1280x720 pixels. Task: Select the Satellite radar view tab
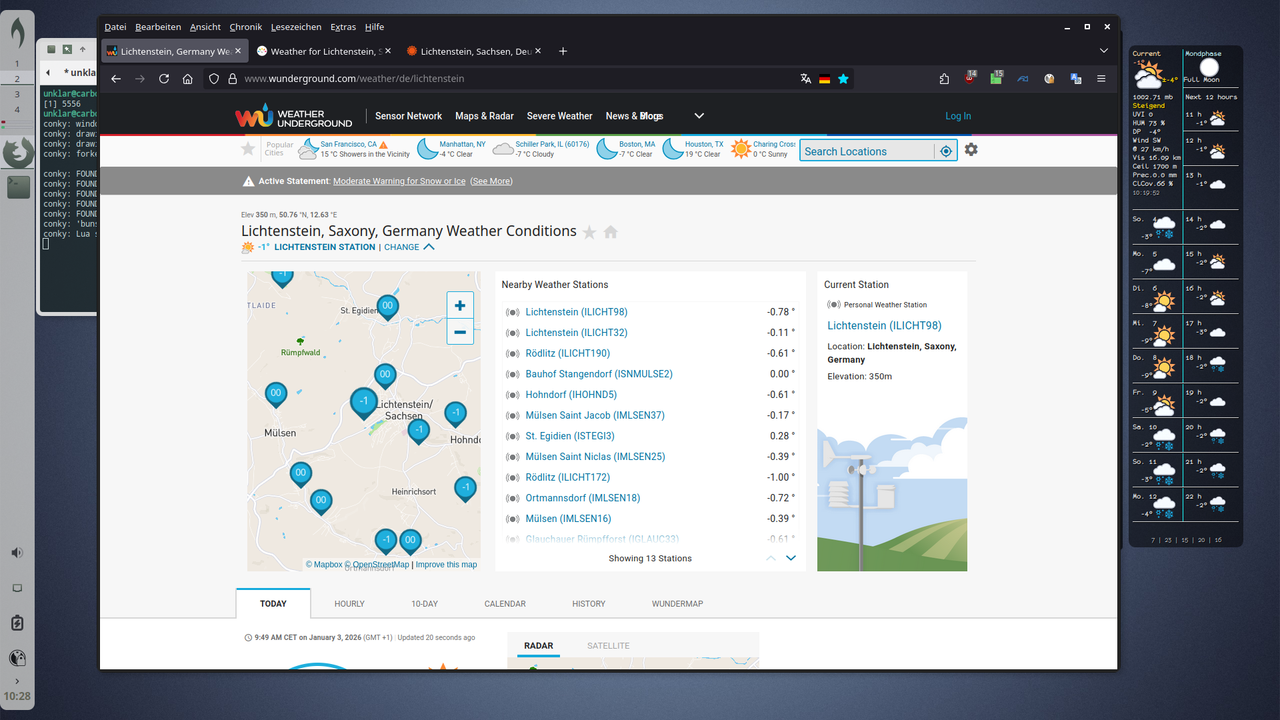coord(608,646)
